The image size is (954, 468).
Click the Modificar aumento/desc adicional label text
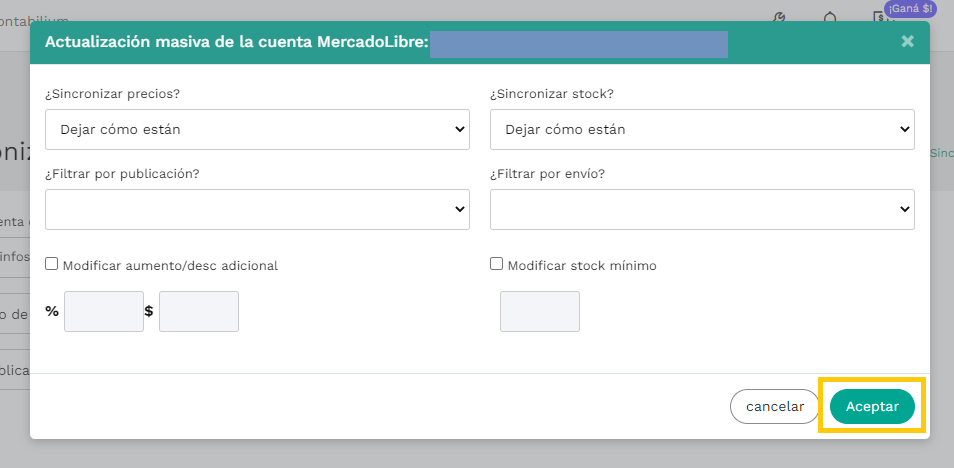click(170, 266)
